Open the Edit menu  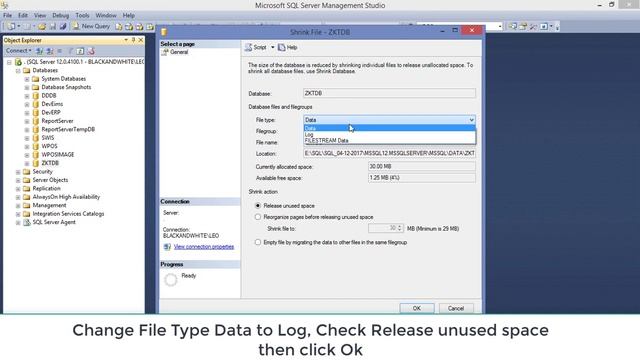coord(23,16)
